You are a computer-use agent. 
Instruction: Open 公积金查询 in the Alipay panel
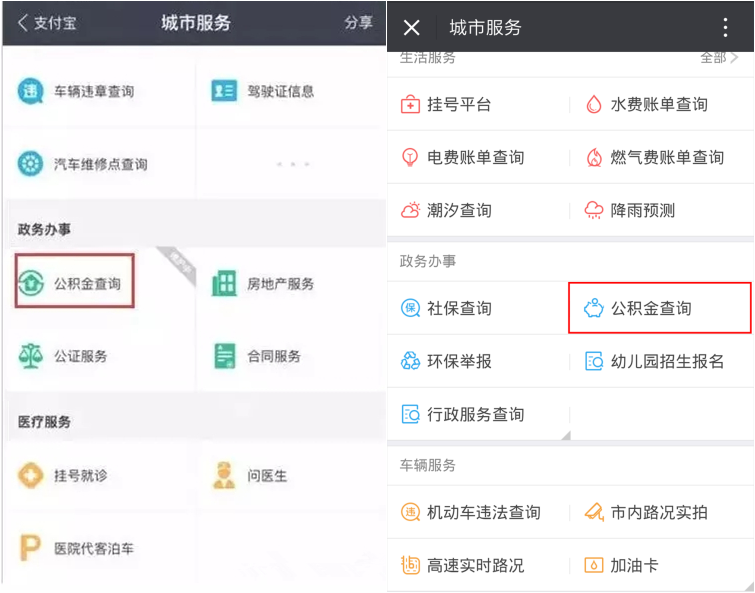pos(75,283)
